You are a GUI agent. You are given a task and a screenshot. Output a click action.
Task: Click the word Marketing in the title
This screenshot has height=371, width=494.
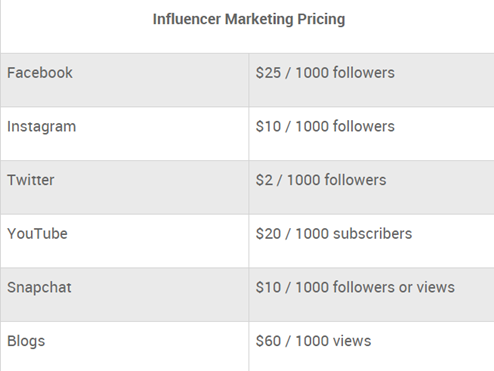pos(259,19)
